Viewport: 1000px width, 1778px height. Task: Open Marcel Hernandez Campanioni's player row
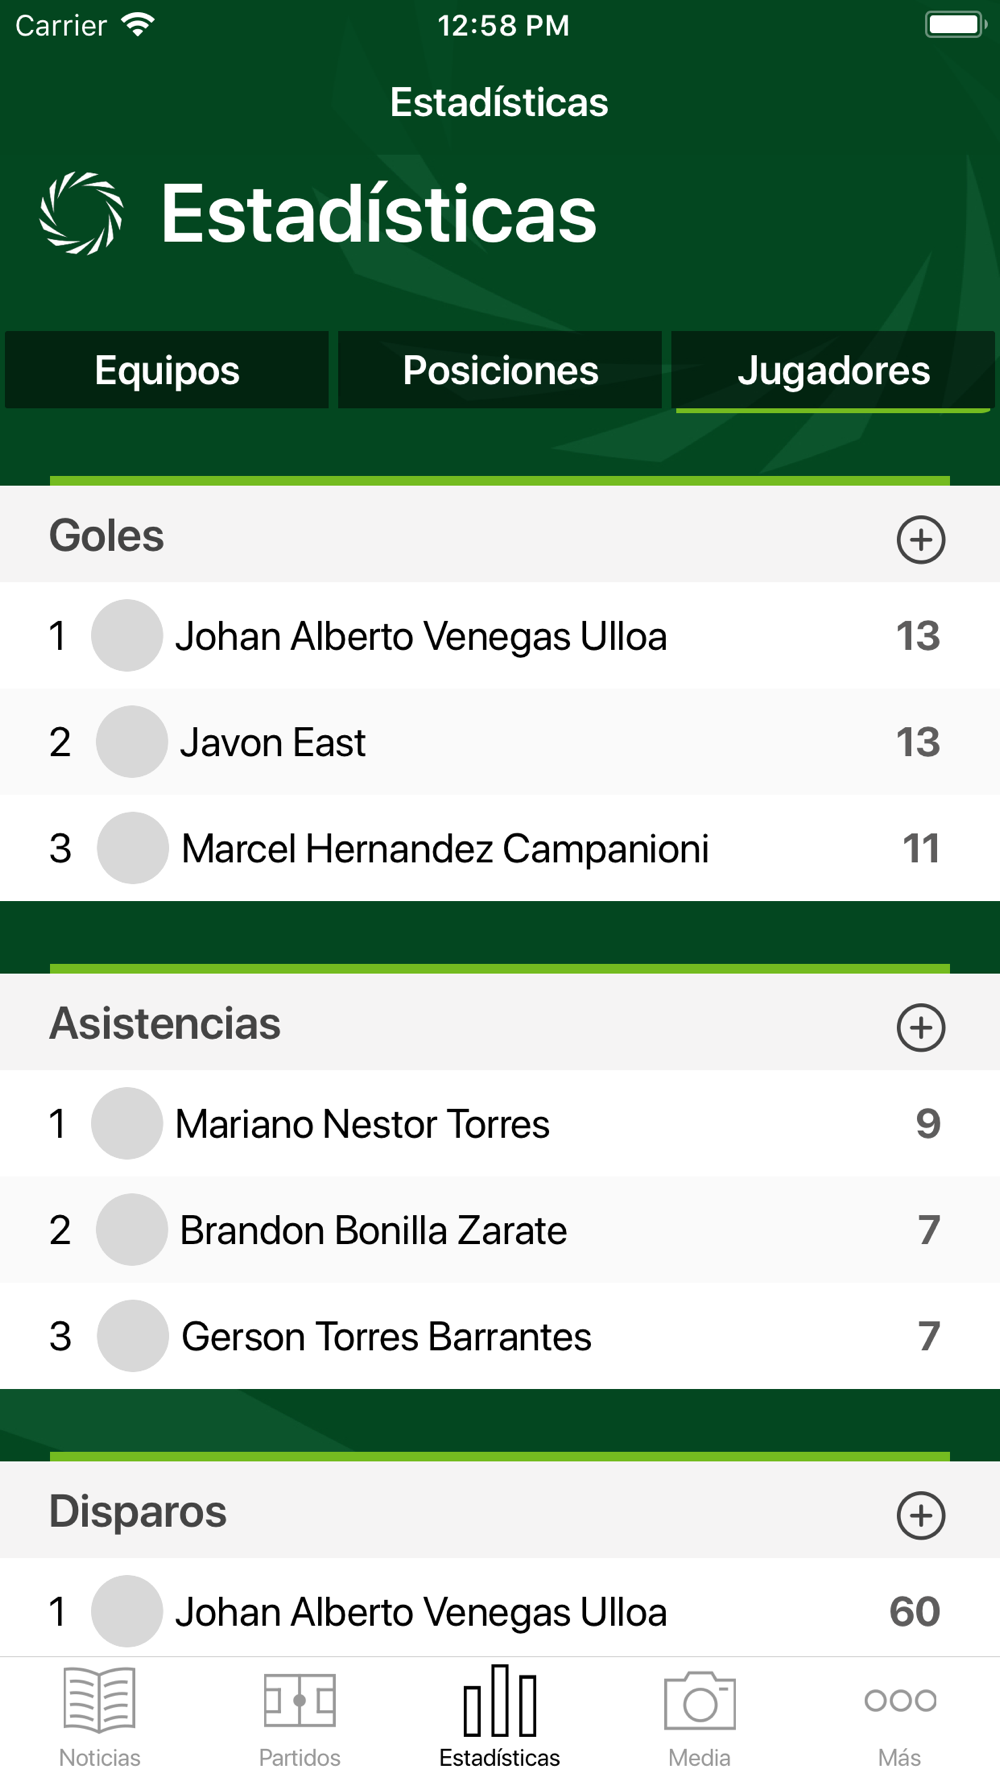pyautogui.click(x=500, y=848)
